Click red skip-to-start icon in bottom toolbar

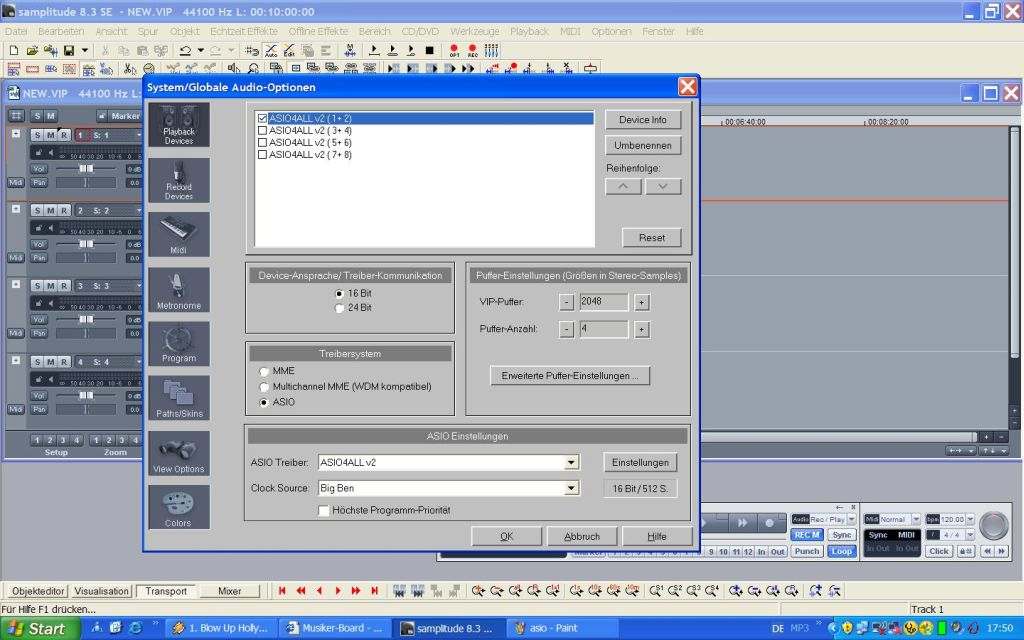282,590
